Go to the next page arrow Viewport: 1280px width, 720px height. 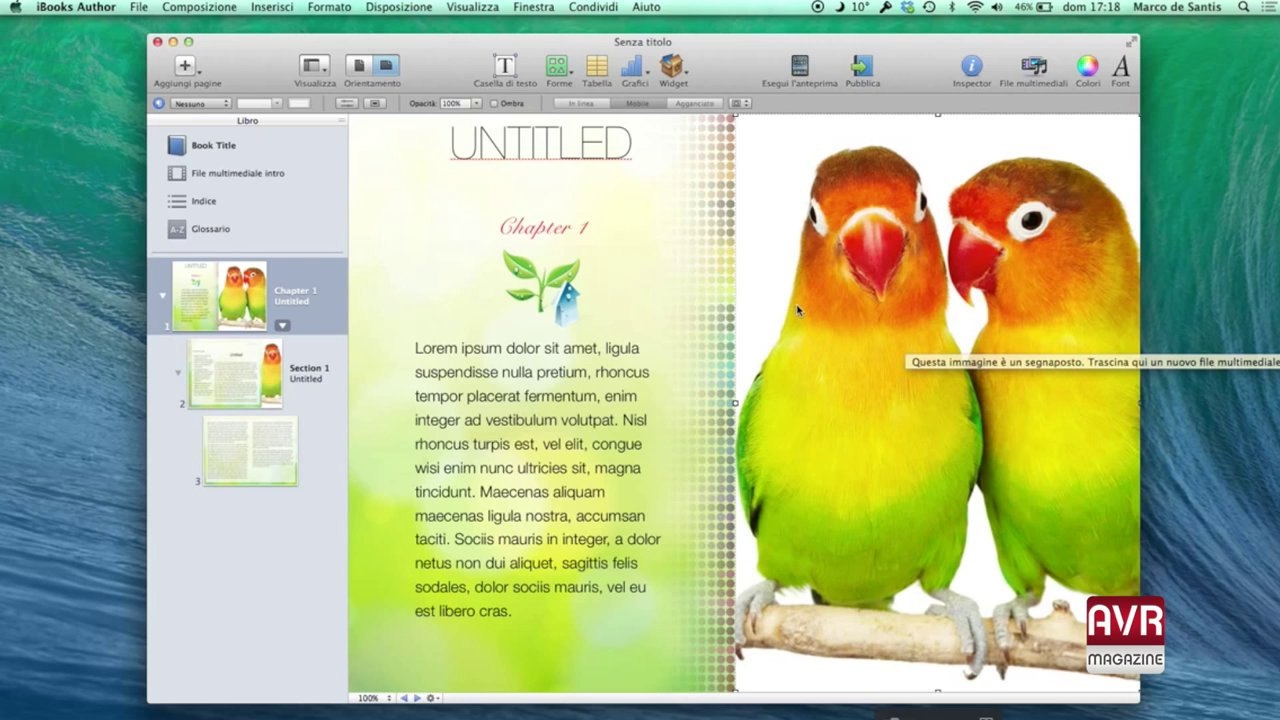click(417, 698)
